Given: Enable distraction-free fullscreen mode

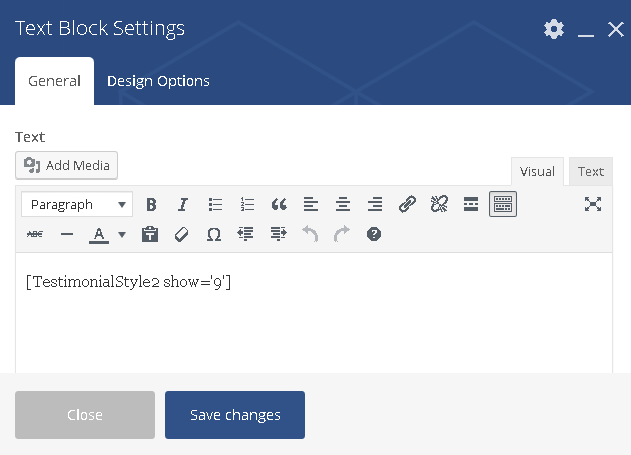Looking at the screenshot, I should 593,205.
